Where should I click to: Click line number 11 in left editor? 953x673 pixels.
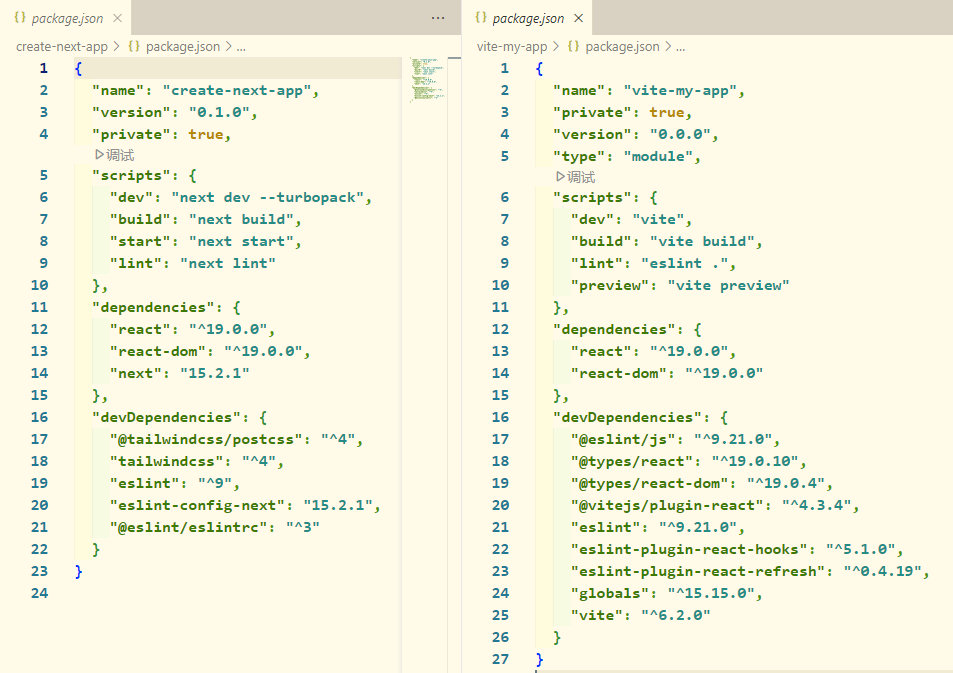[39, 307]
